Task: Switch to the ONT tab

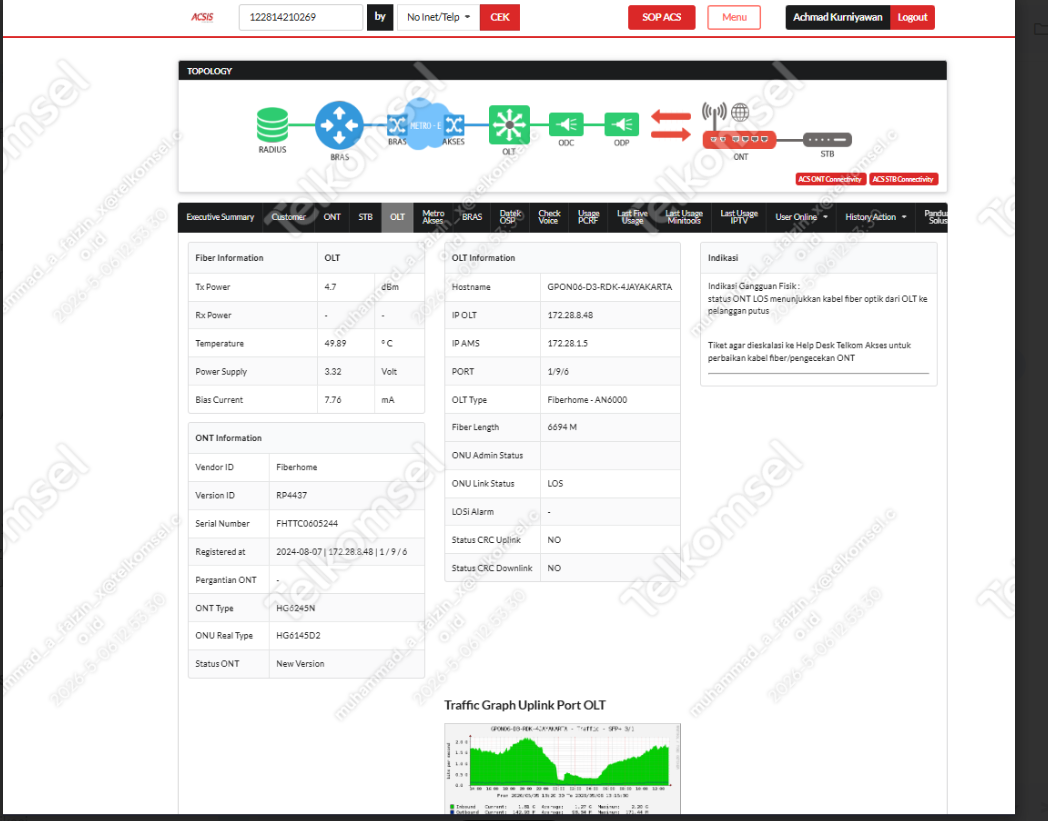Action: (x=332, y=217)
